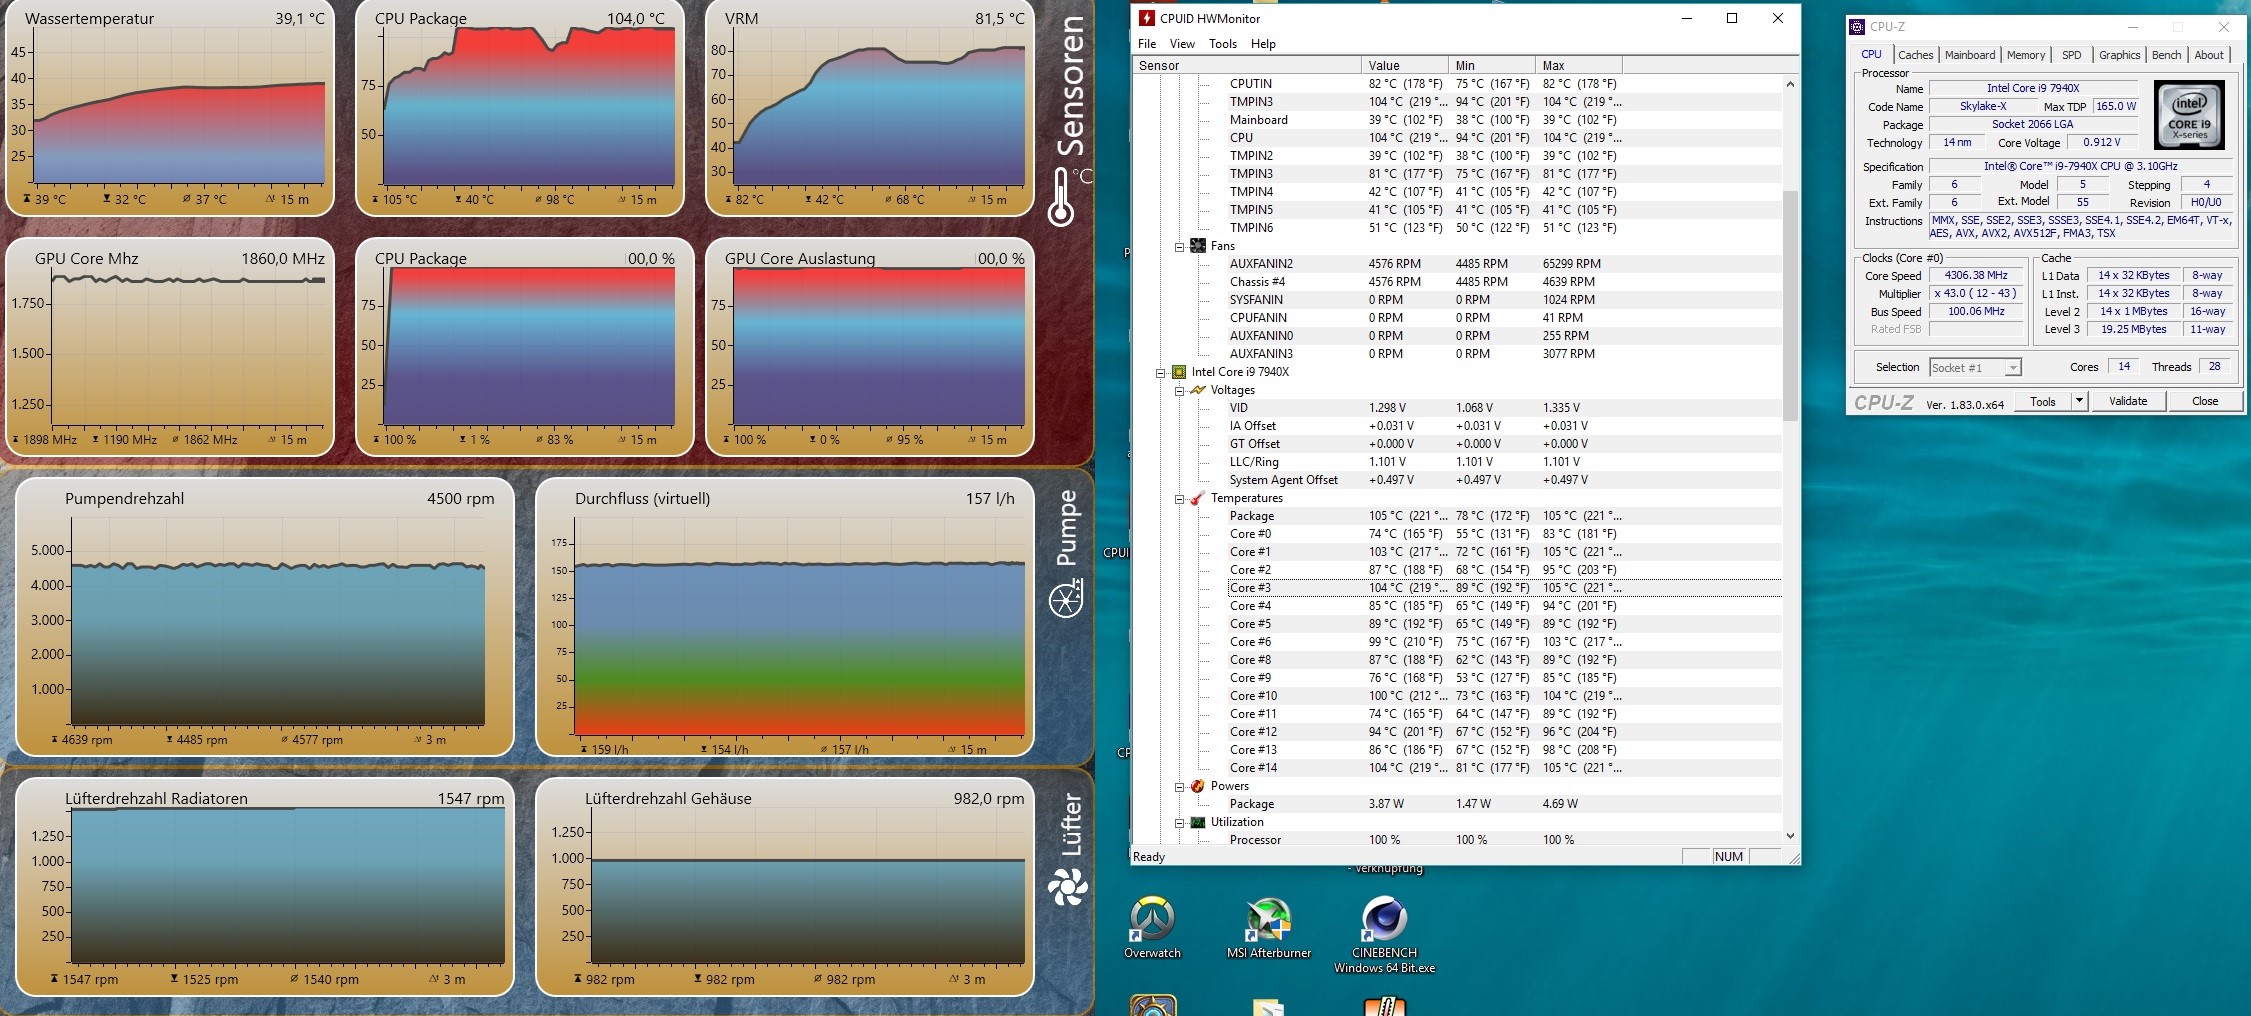Viewport: 2251px width, 1016px height.
Task: Select the VID voltage row
Action: pyautogui.click(x=1504, y=408)
